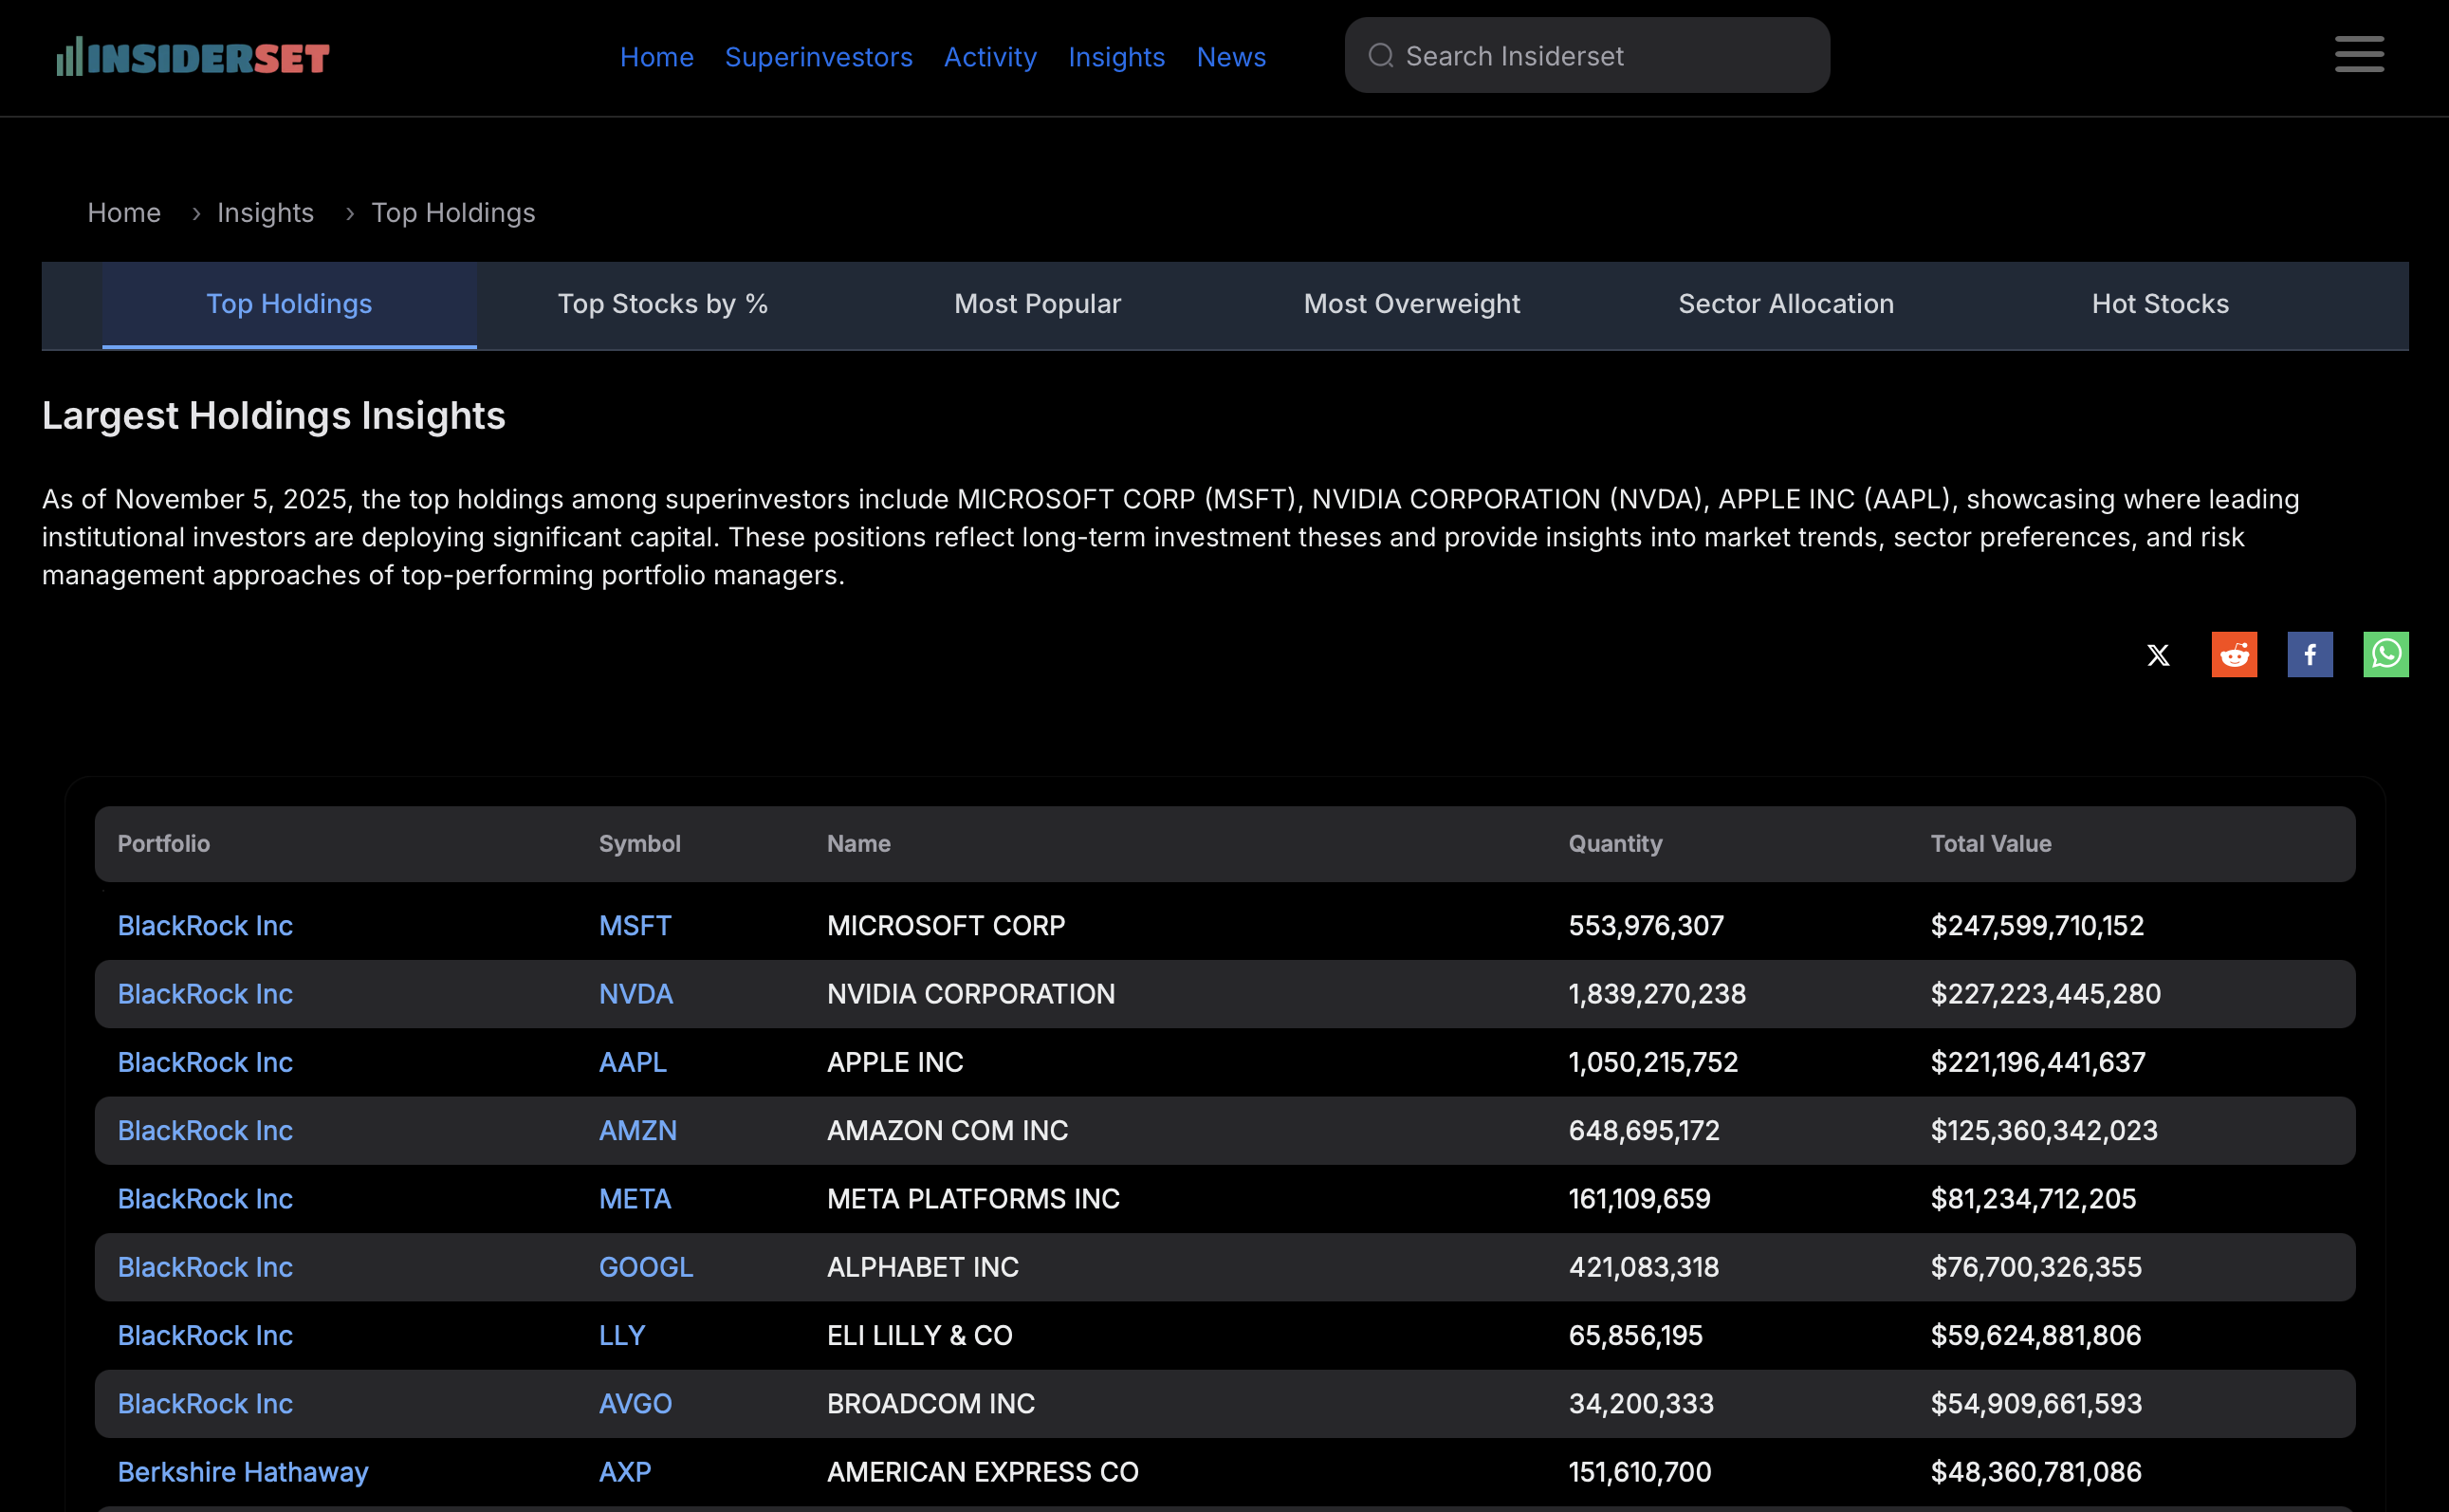Click the Insights breadcrumb link
The height and width of the screenshot is (1512, 2449).
(265, 212)
